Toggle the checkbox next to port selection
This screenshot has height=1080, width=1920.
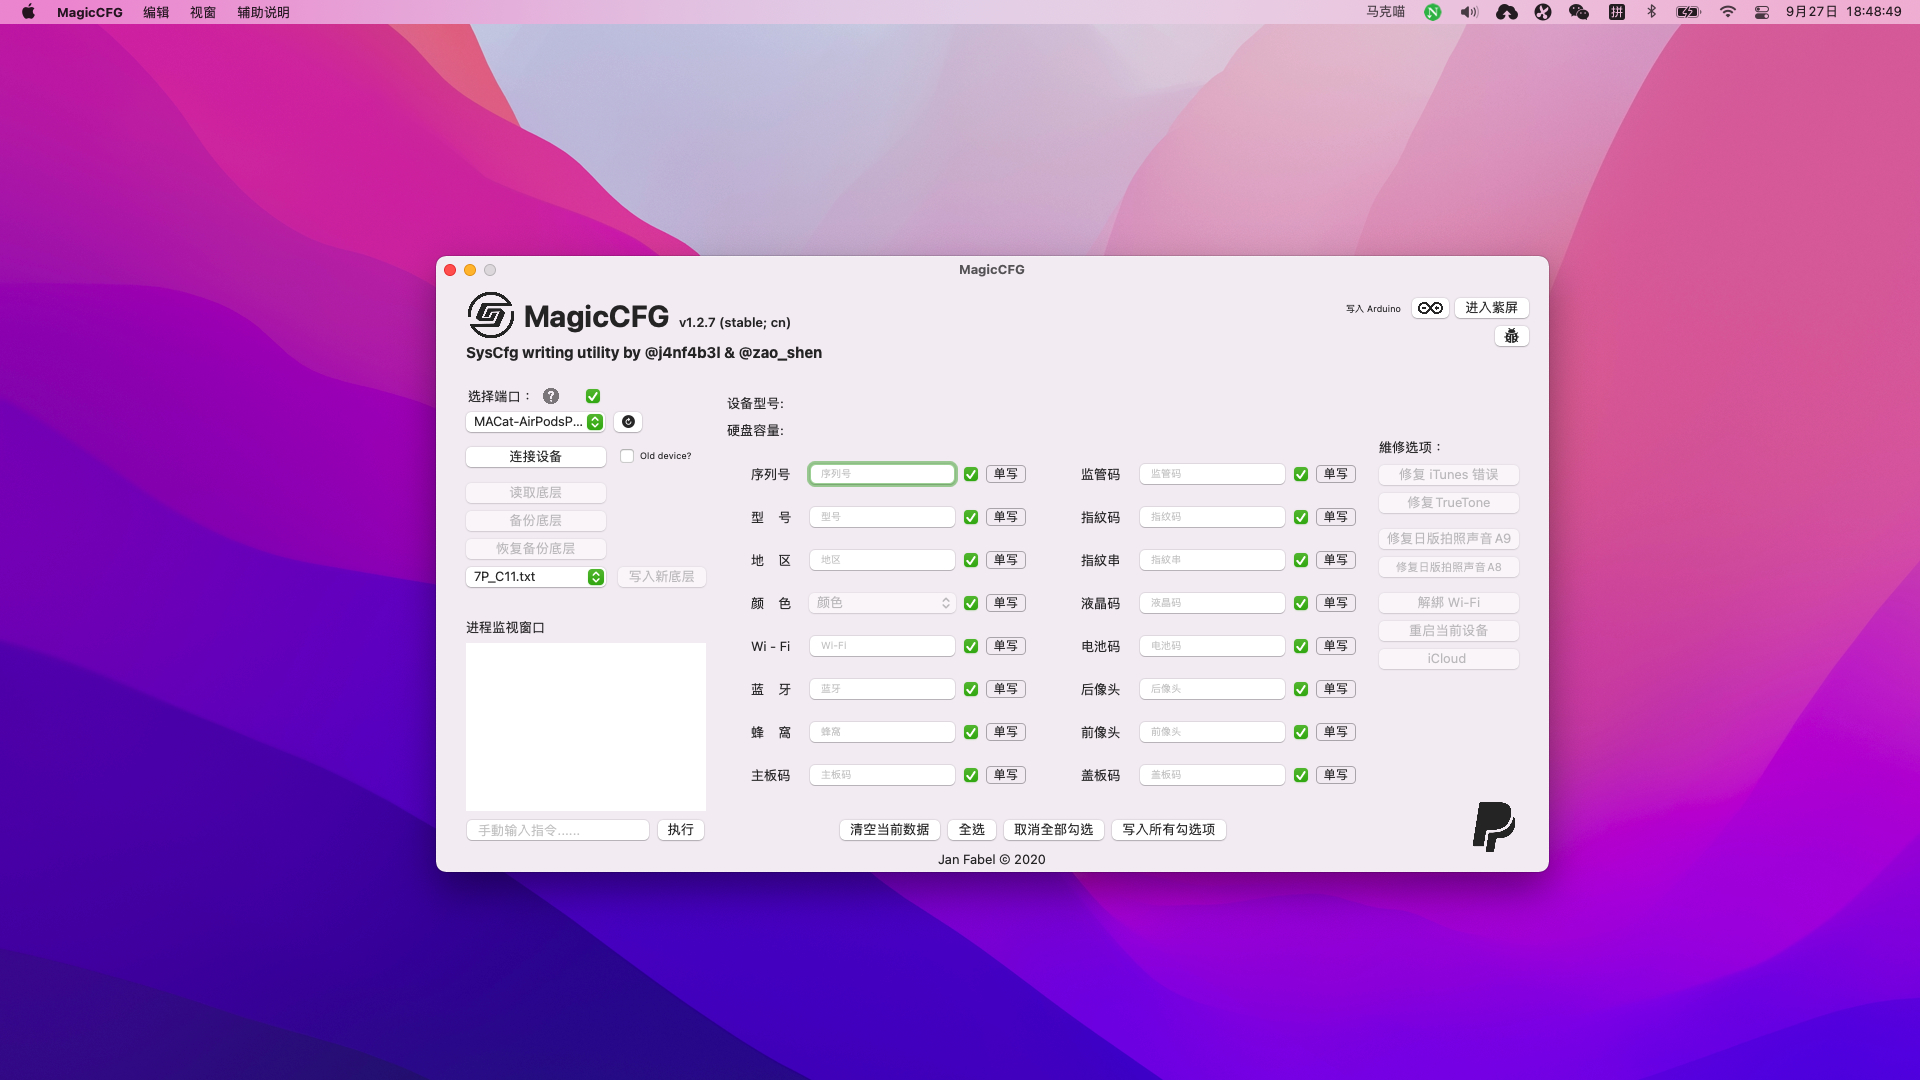click(x=593, y=396)
